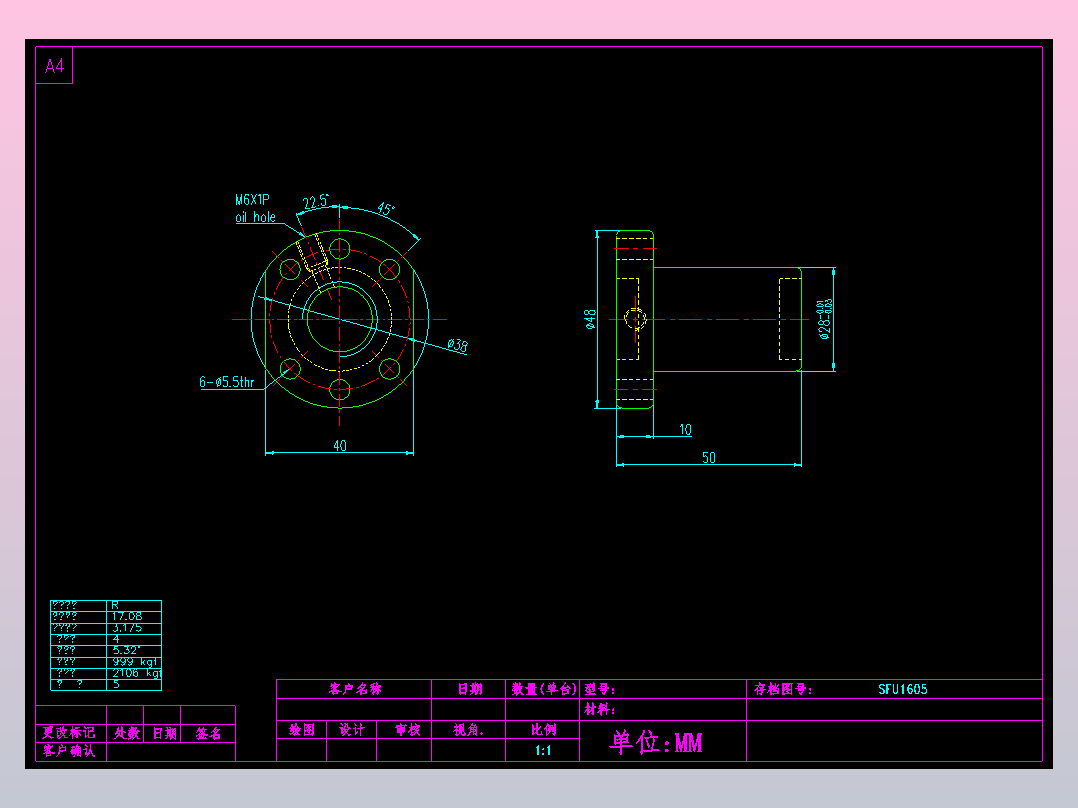Viewport: 1078px width, 808px height.
Task: Click the center bore circle of front view
Action: [340, 320]
